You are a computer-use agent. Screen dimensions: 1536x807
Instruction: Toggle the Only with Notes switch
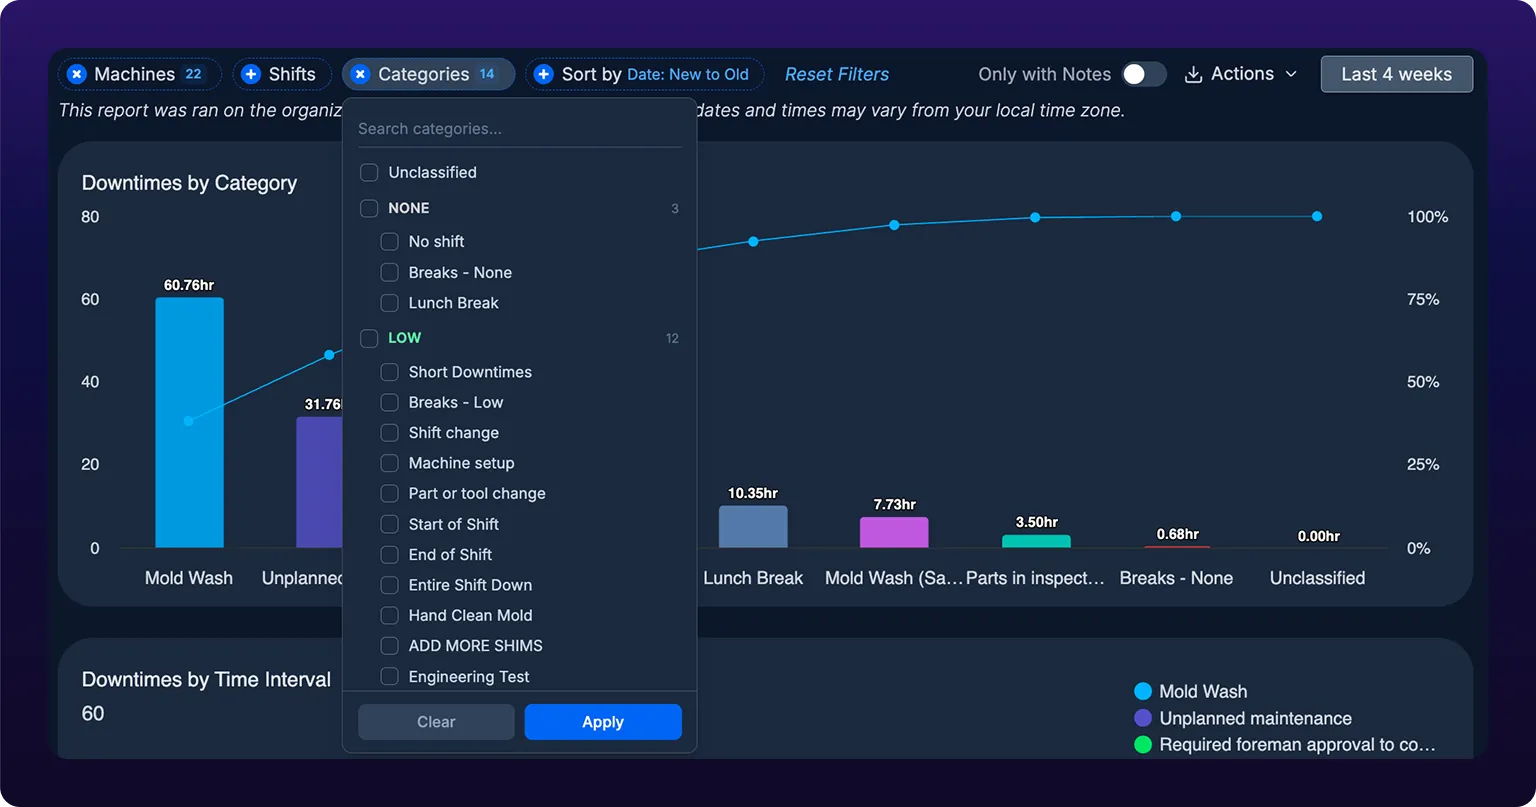[1143, 74]
